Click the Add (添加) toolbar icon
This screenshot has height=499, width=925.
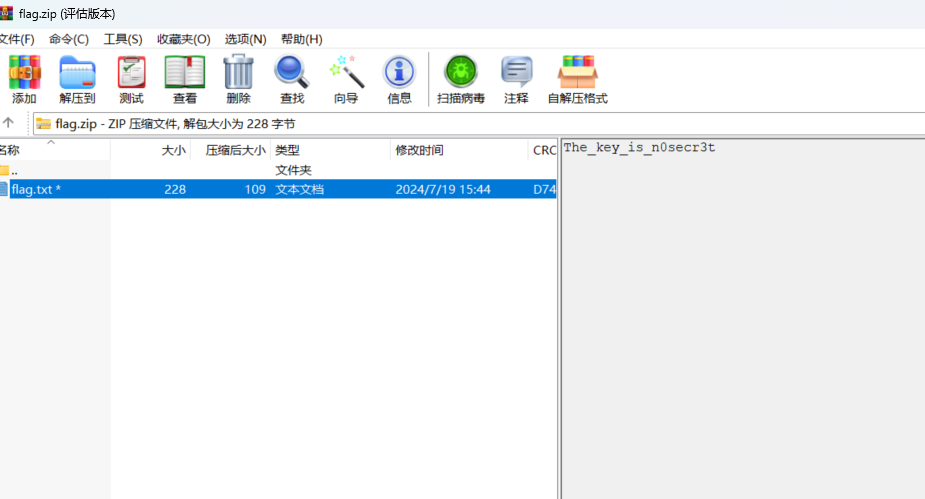[x=24, y=79]
